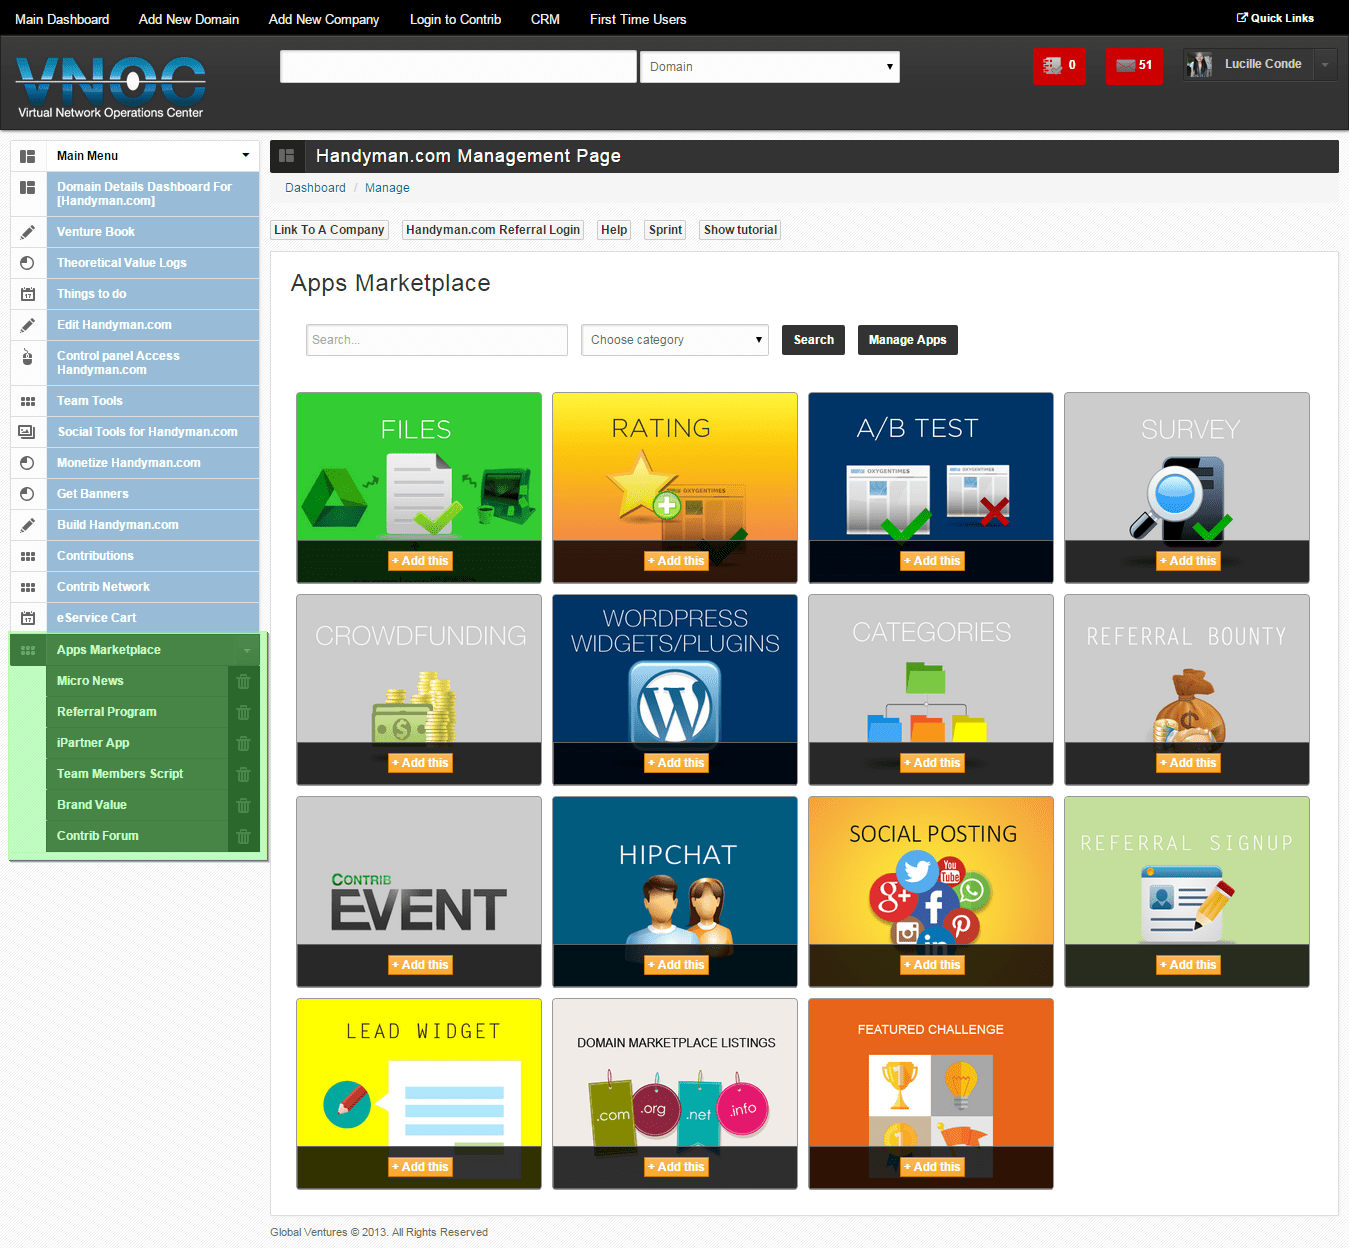Add the FILES app
Viewport: 1349px width, 1248px height.
[420, 561]
